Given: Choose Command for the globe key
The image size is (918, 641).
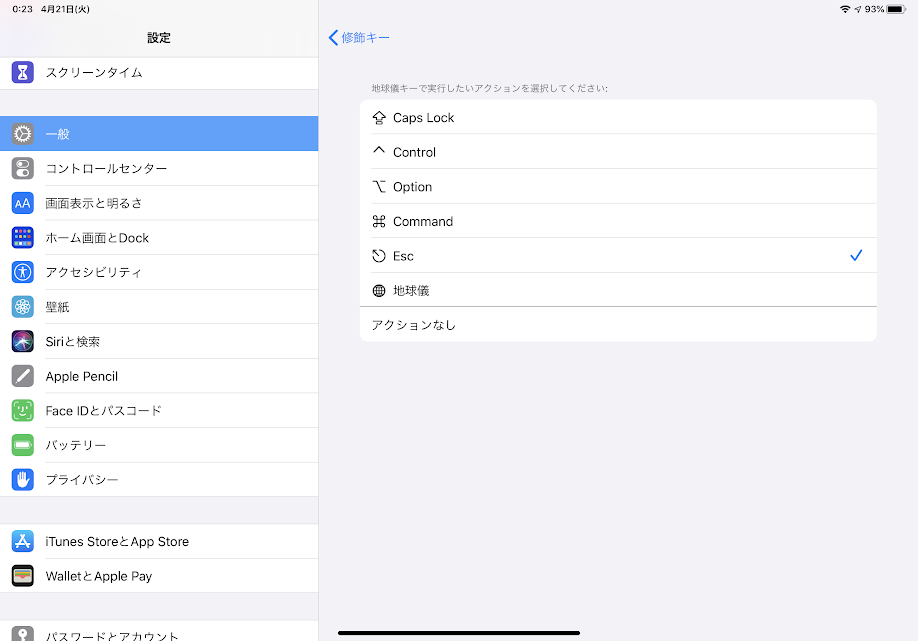Looking at the screenshot, I should [x=618, y=221].
